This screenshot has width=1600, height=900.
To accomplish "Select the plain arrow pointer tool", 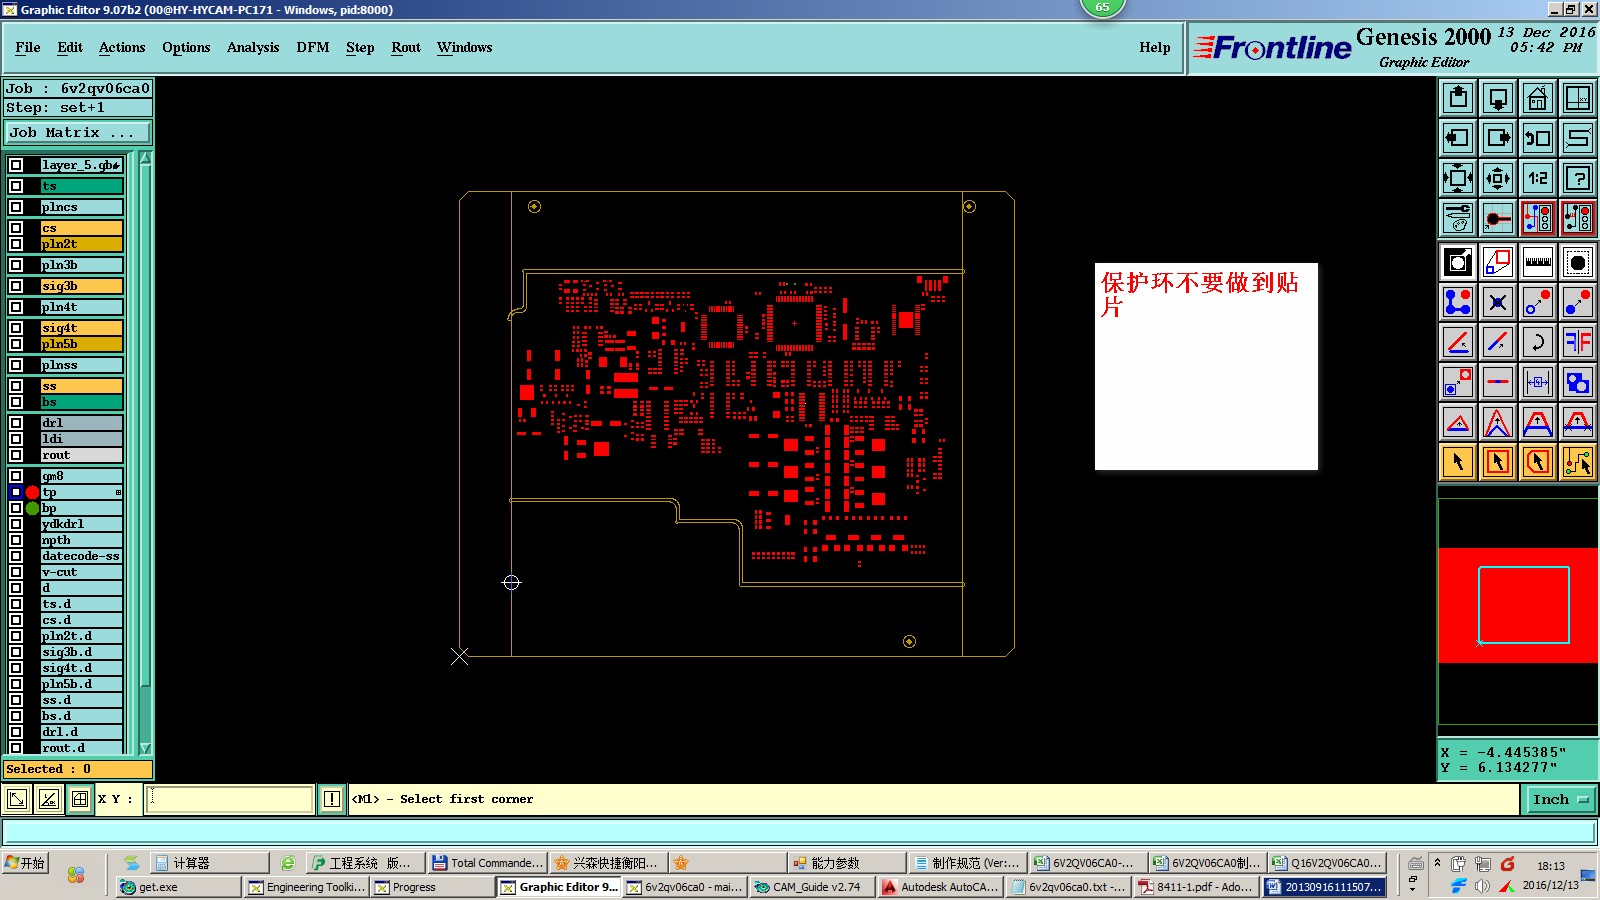I will pyautogui.click(x=1458, y=462).
